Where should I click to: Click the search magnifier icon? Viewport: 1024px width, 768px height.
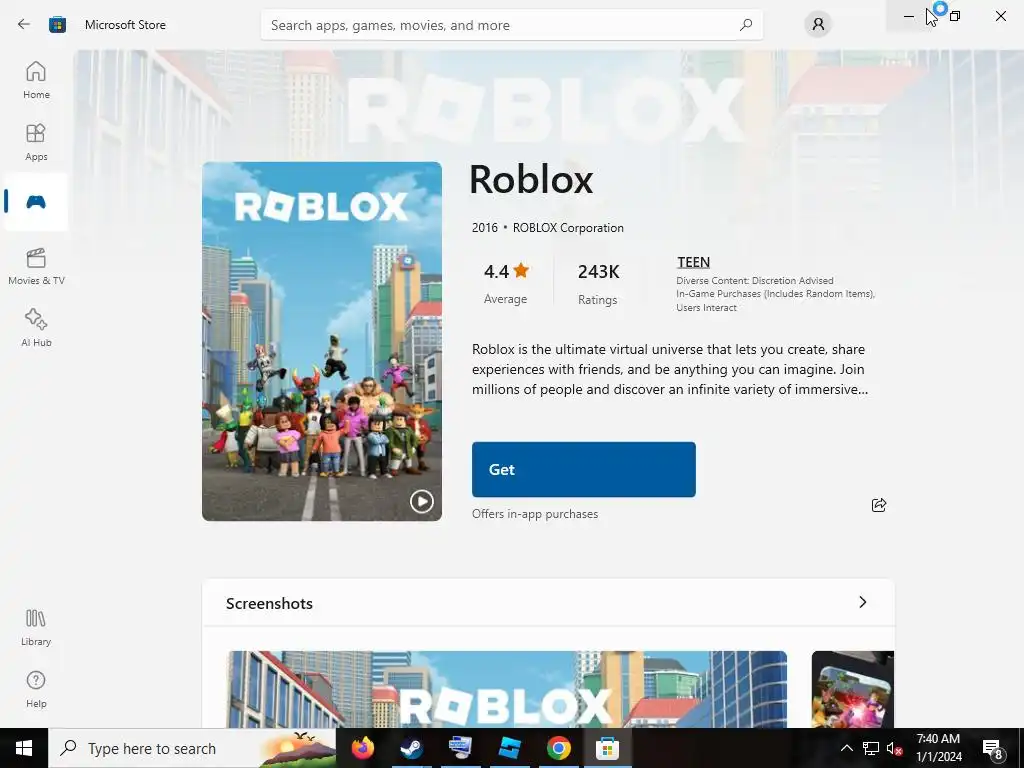745,25
